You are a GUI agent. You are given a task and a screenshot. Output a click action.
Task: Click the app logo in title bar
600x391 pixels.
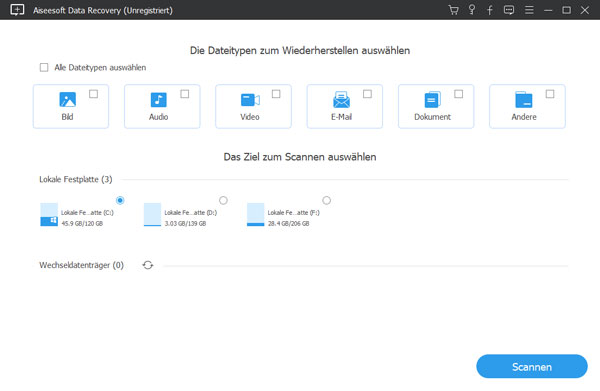pos(17,10)
